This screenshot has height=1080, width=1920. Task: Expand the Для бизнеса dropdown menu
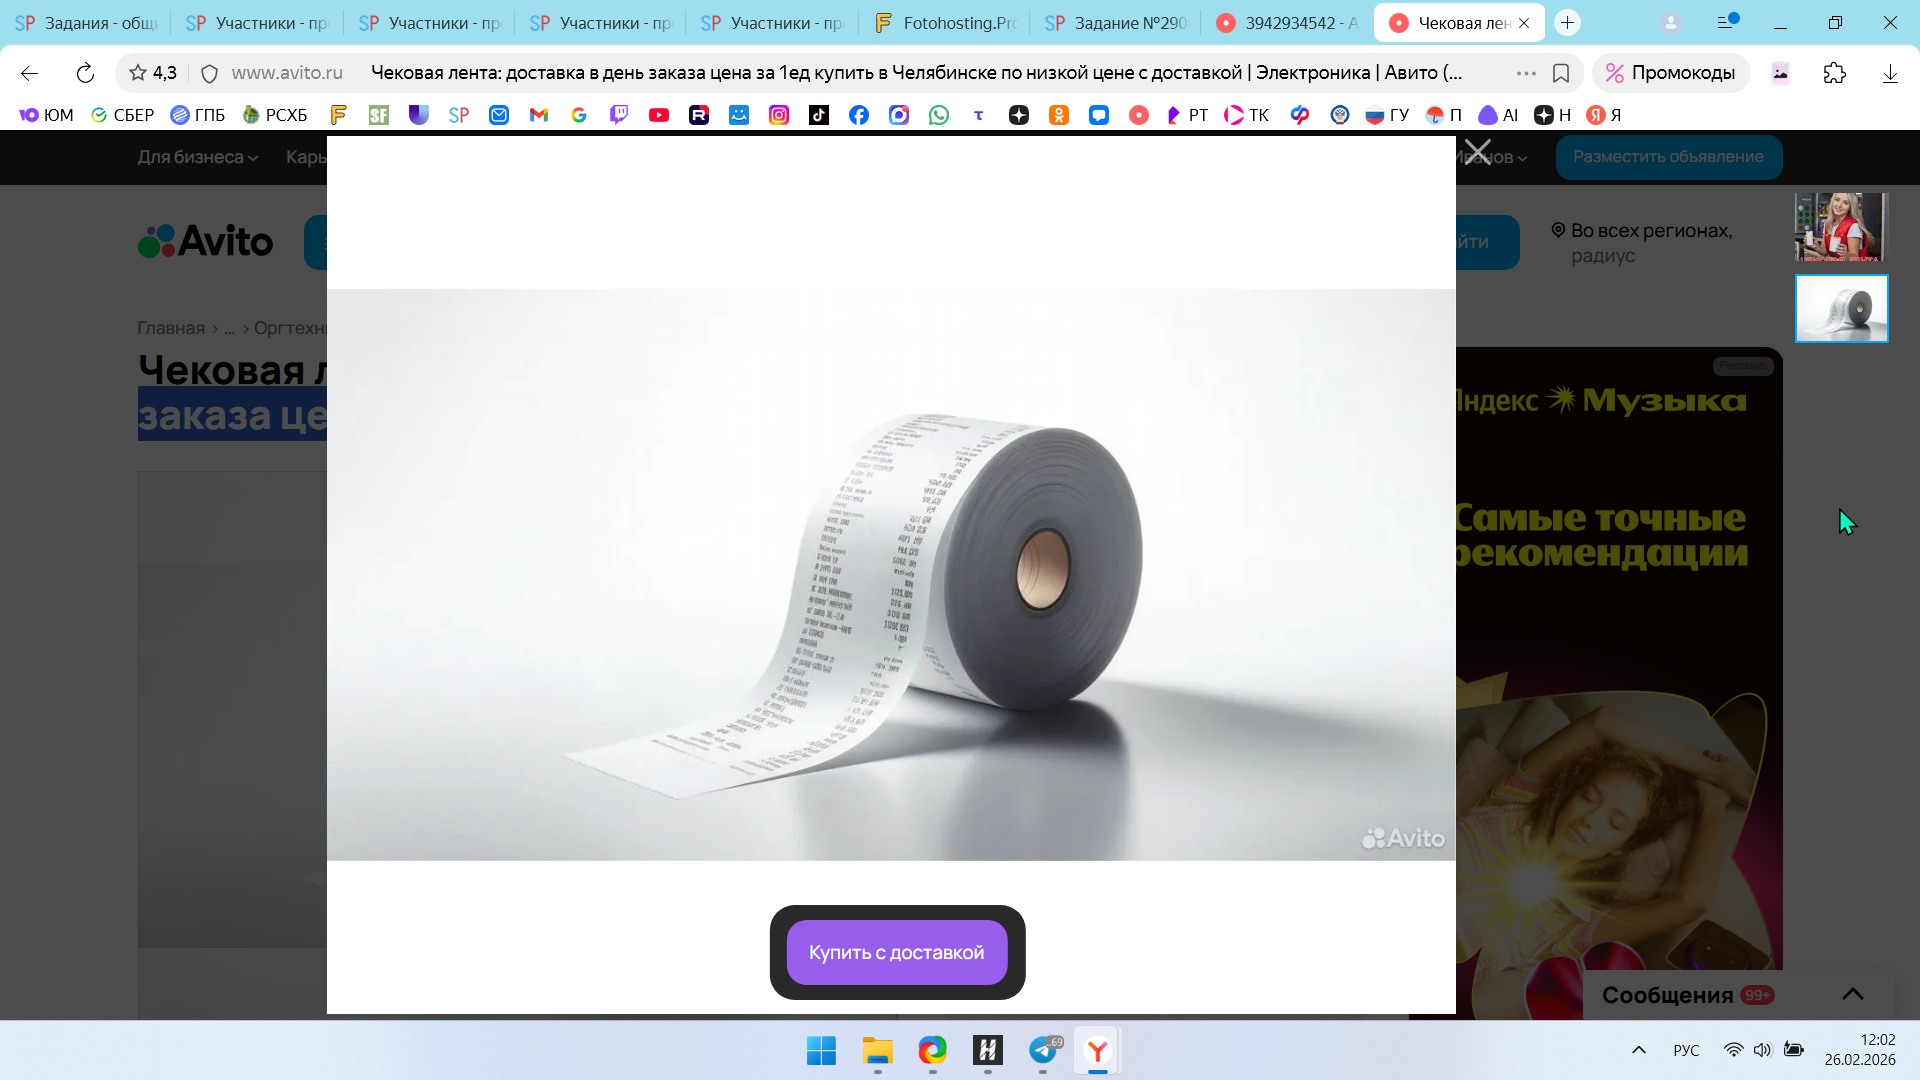click(x=197, y=157)
